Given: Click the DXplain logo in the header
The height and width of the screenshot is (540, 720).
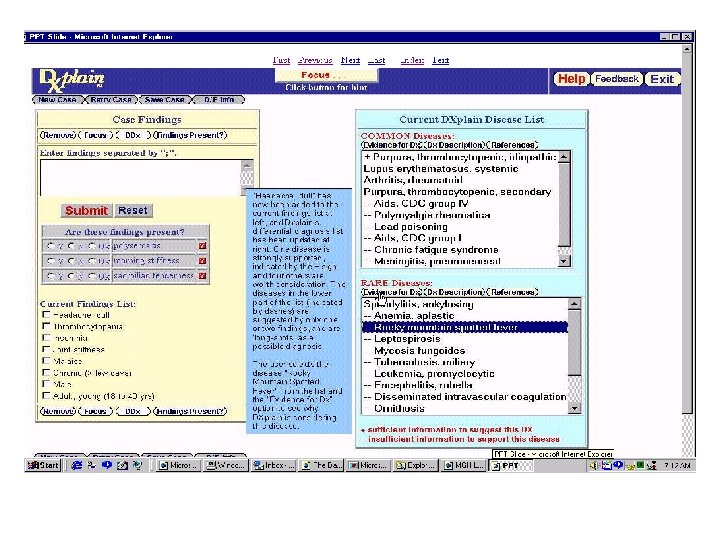Looking at the screenshot, I should point(72,81).
